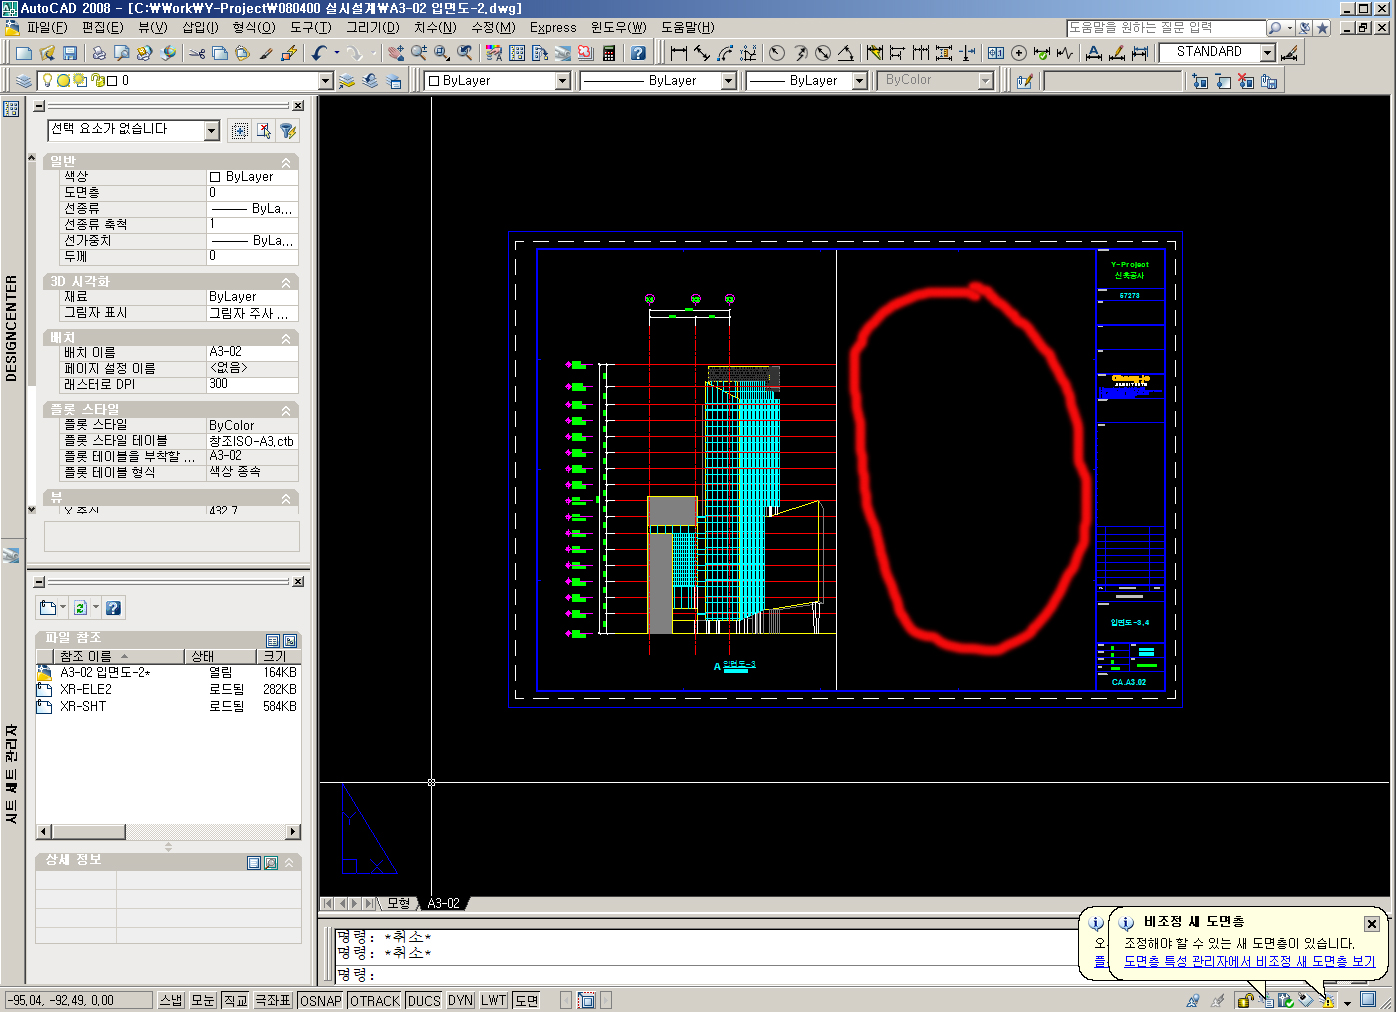Select XR-ELE2 in the file references list
The width and height of the screenshot is (1396, 1012).
(86, 689)
